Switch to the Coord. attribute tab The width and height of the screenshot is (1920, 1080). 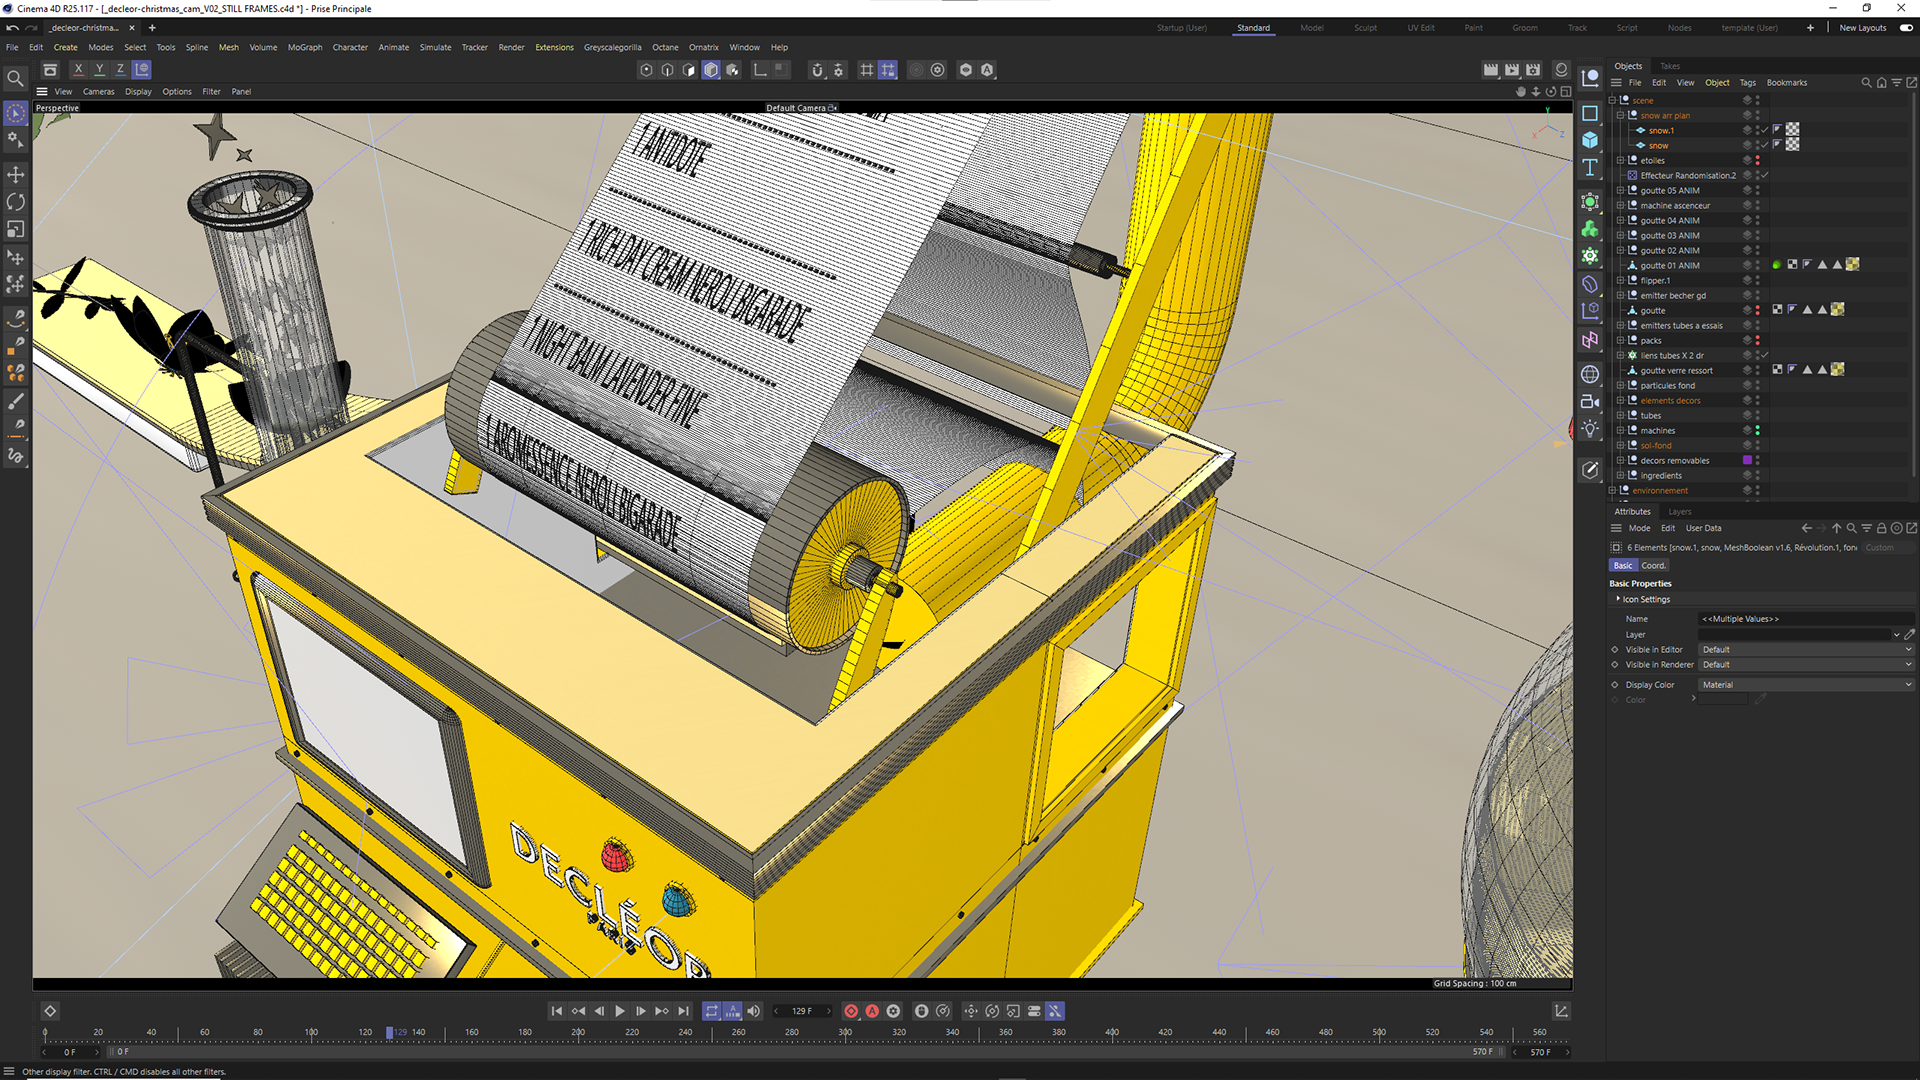(x=1653, y=565)
